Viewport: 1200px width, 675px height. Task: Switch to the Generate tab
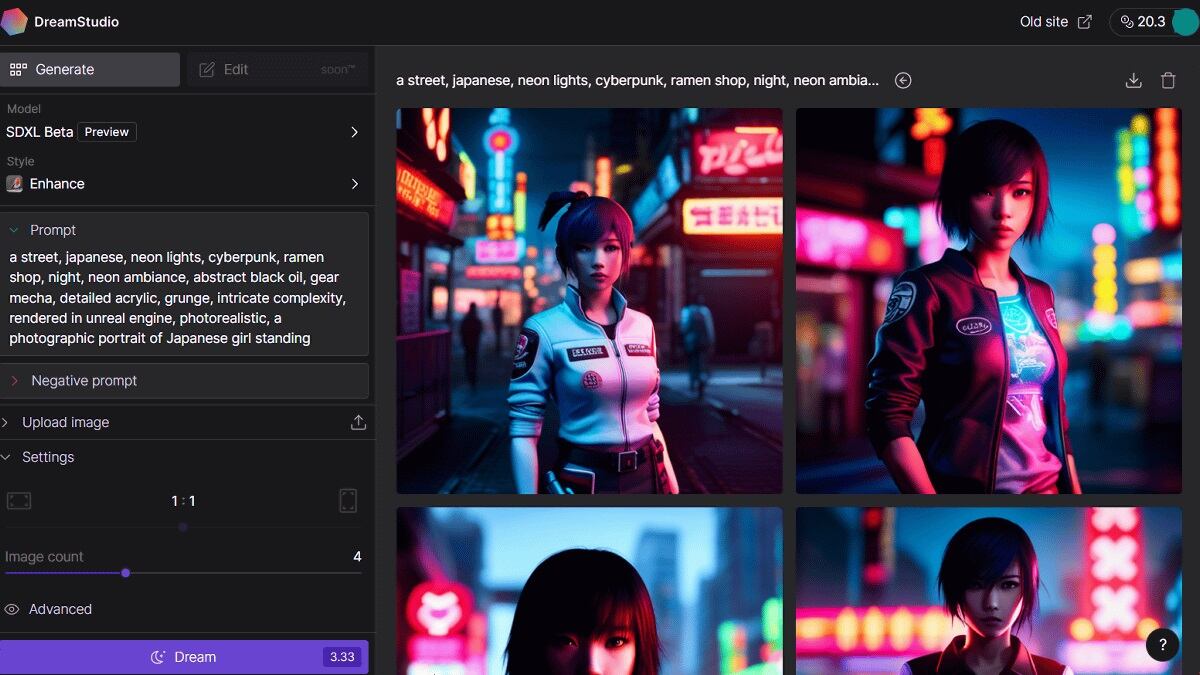pyautogui.click(x=90, y=70)
